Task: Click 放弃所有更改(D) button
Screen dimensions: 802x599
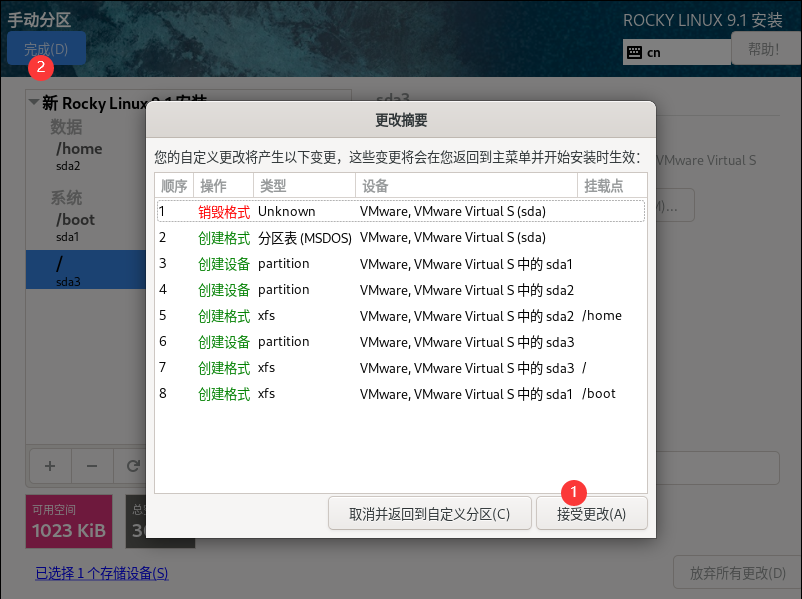Action: [x=736, y=573]
